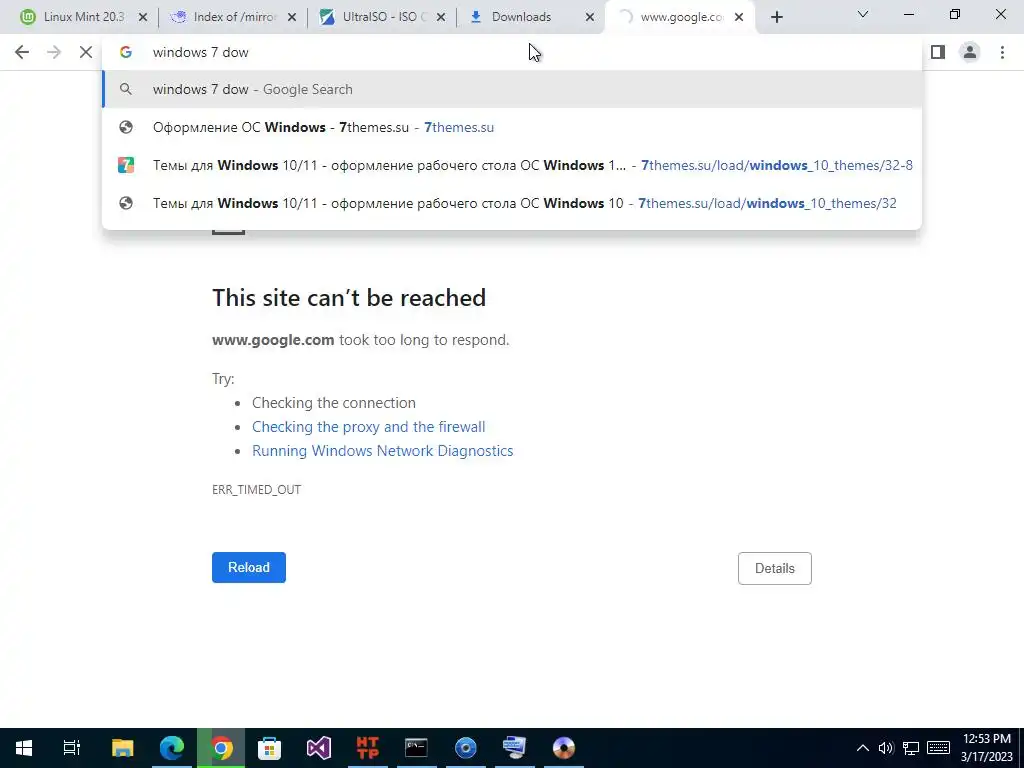Choose the 'windows 7 dow - Google Search' suggestion
This screenshot has height=768, width=1024.
(512, 89)
